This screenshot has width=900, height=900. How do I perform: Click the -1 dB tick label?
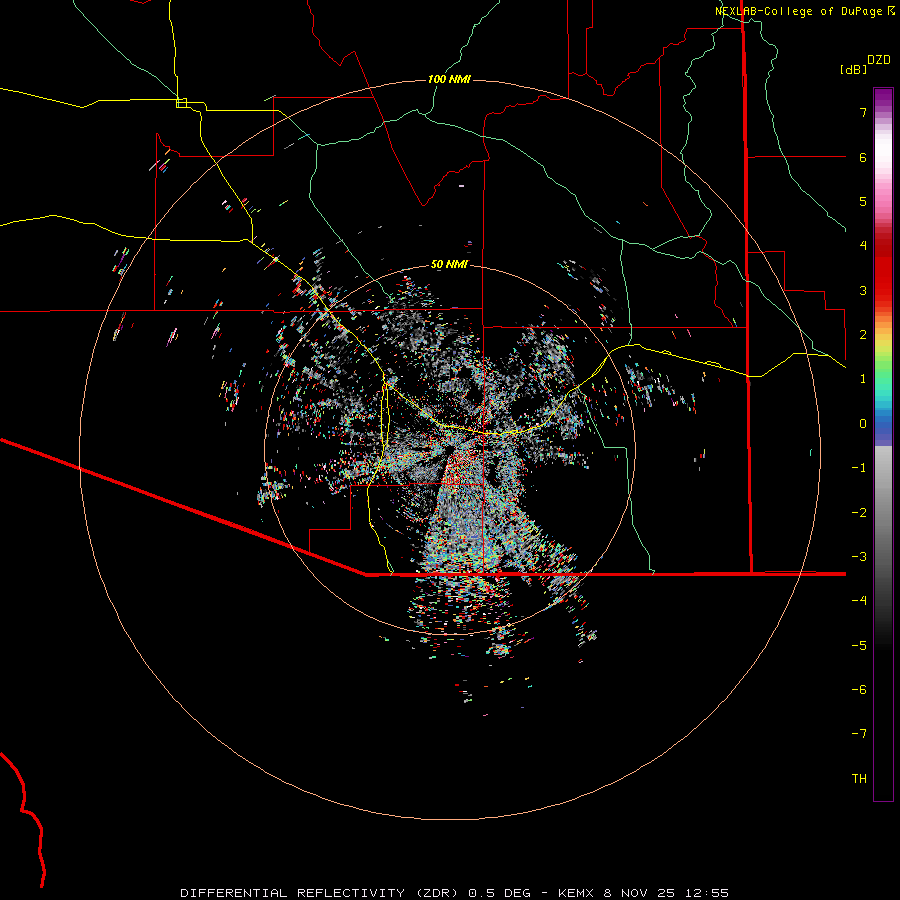(x=859, y=468)
